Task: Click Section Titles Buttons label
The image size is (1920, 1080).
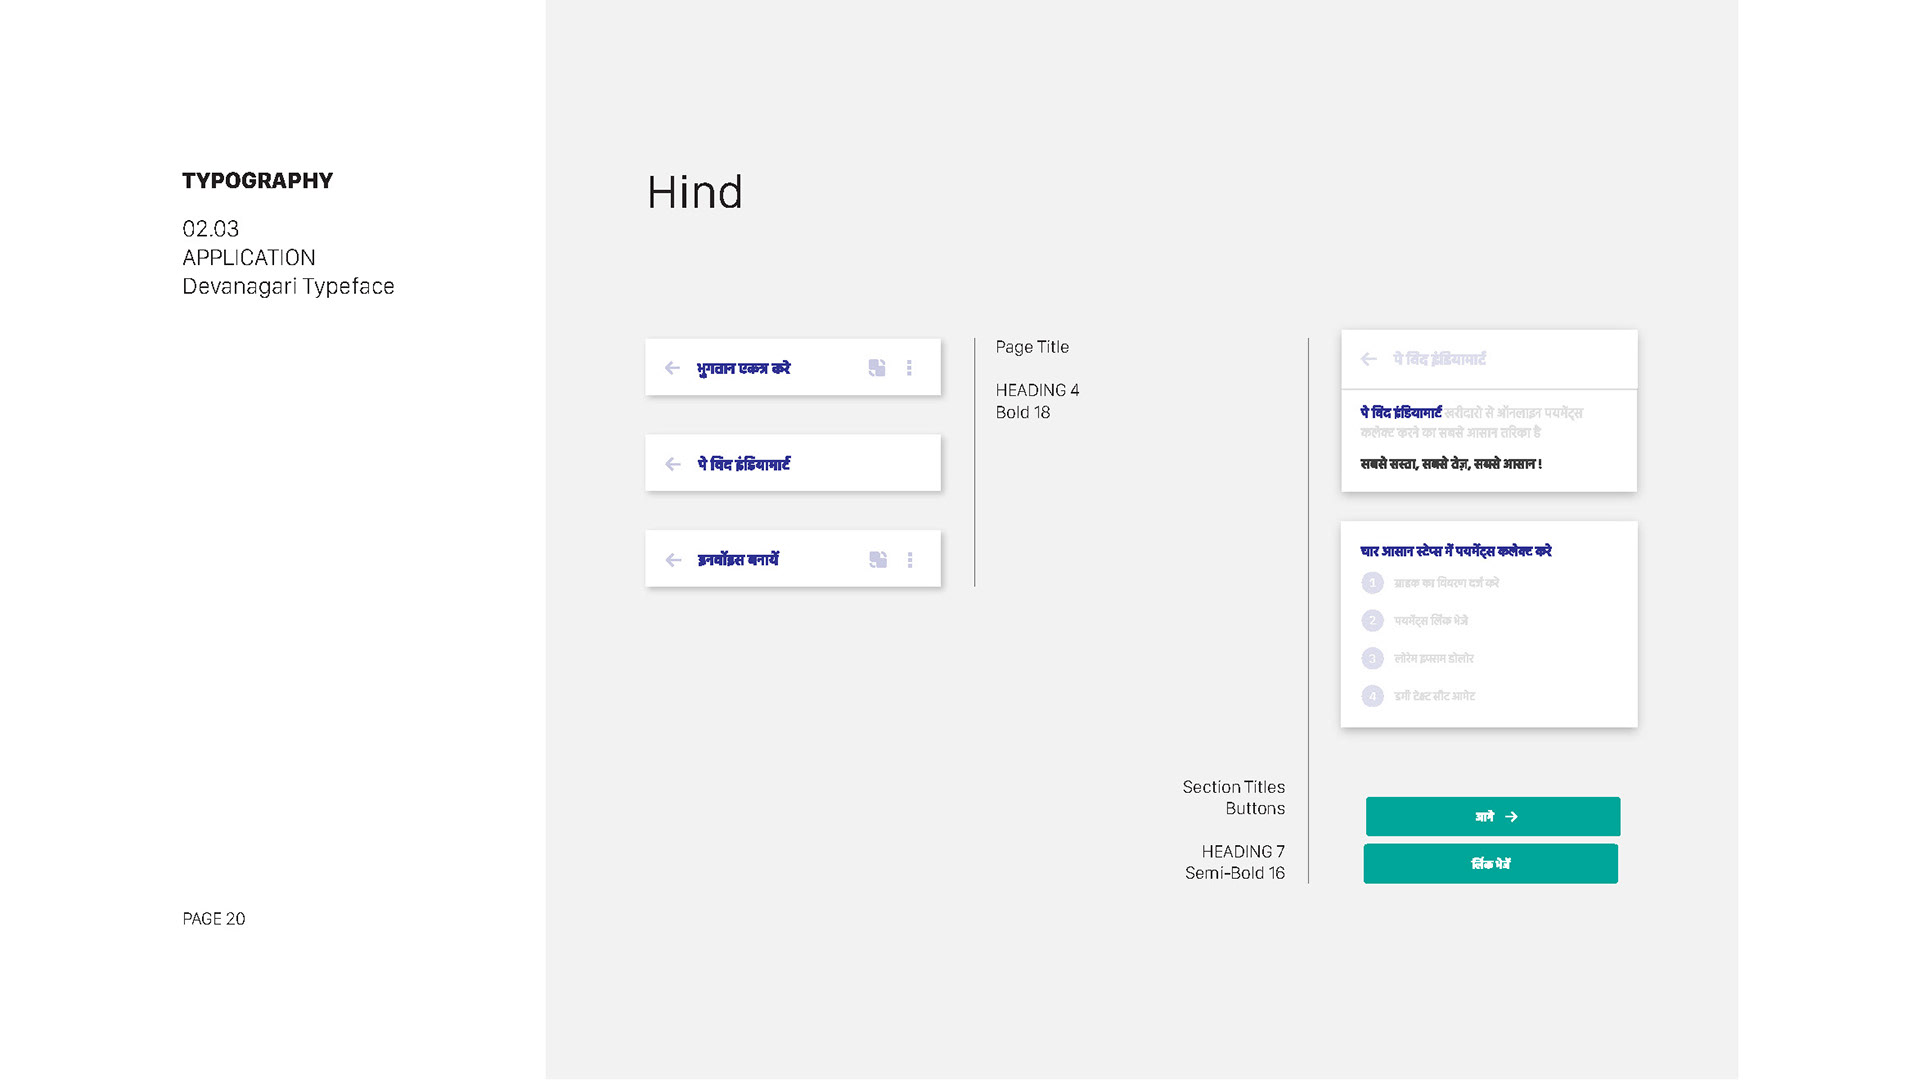Action: click(1234, 798)
